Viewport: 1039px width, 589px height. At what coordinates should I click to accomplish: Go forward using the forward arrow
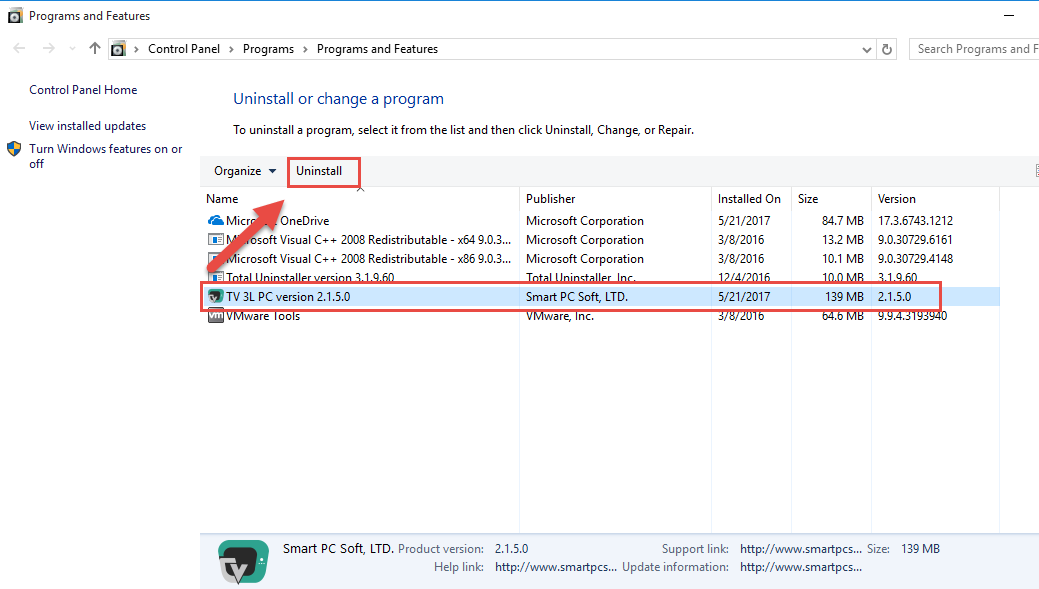pyautogui.click(x=48, y=48)
